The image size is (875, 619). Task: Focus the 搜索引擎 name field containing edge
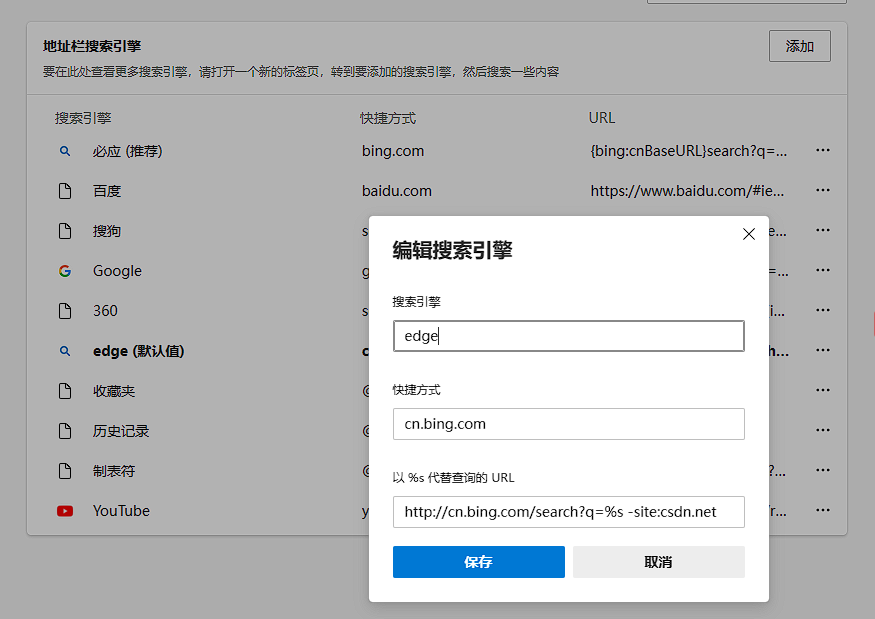[569, 336]
